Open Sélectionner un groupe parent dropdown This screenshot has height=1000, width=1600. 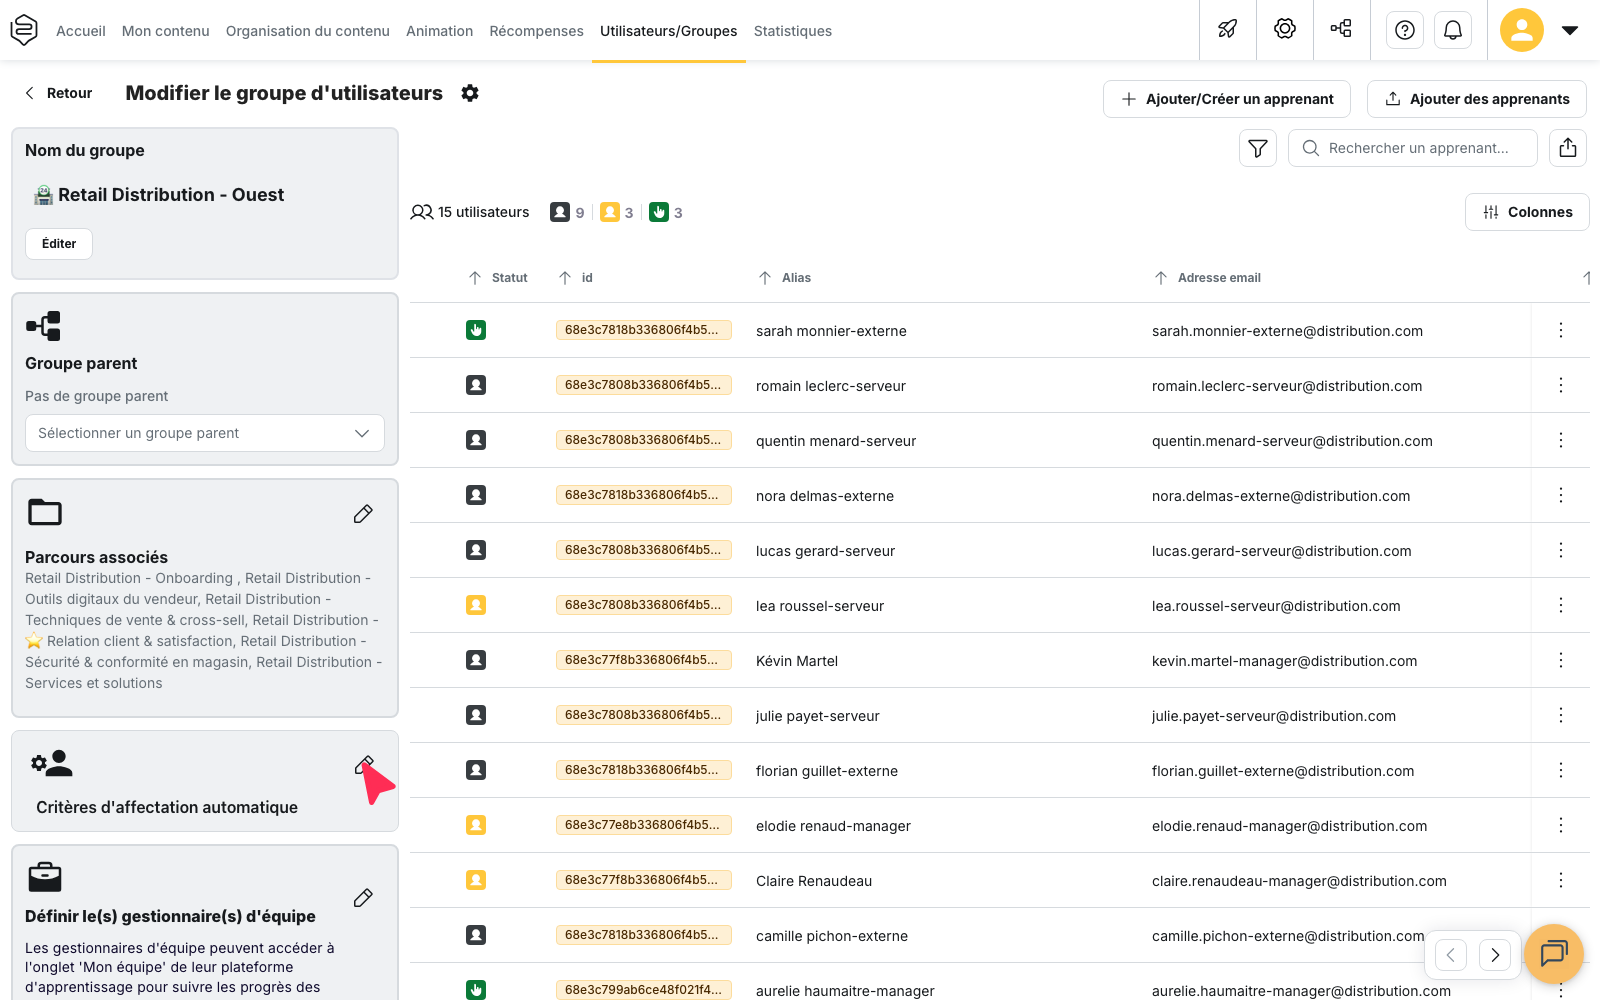coord(205,433)
